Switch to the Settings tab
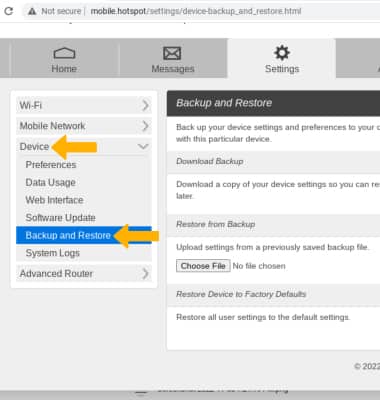 282,59
